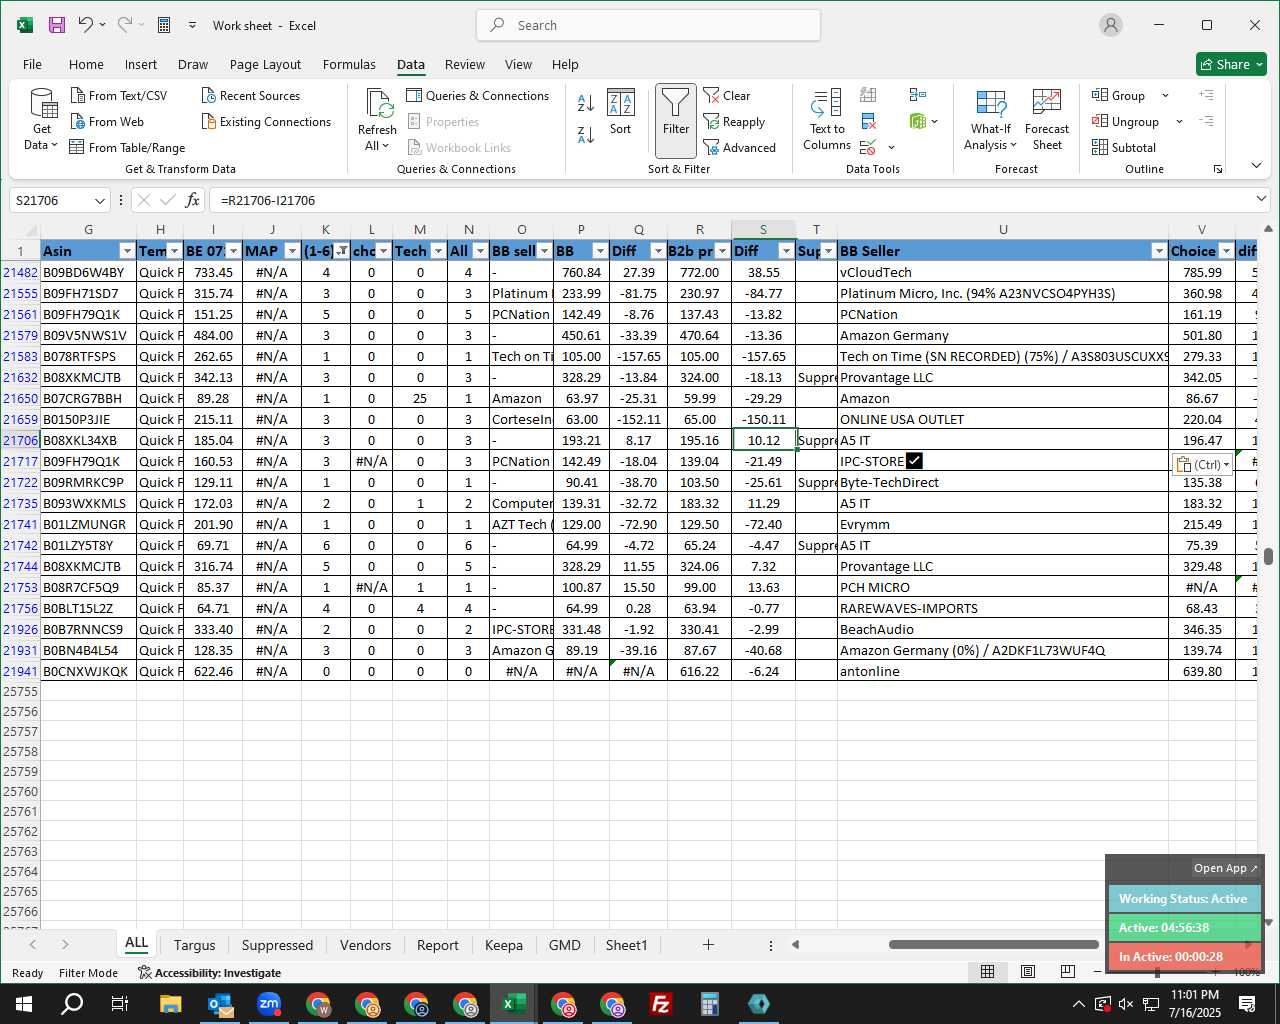This screenshot has width=1280, height=1024.
Task: Import data From Text/CSV
Action: [119, 95]
